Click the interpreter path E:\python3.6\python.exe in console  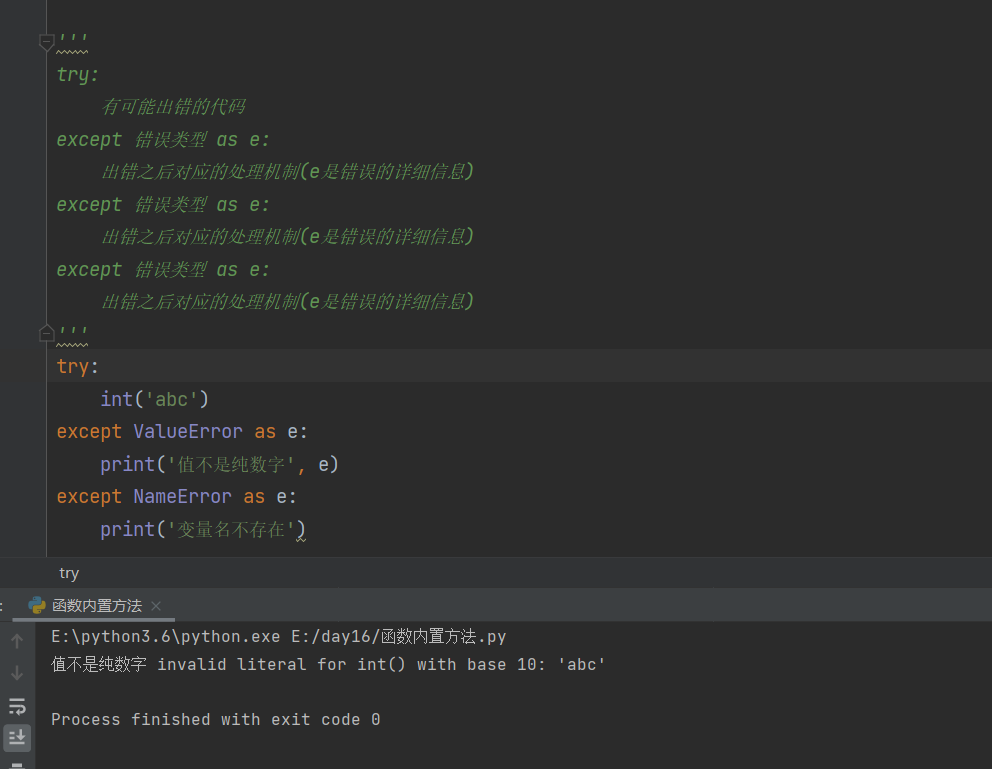click(166, 636)
